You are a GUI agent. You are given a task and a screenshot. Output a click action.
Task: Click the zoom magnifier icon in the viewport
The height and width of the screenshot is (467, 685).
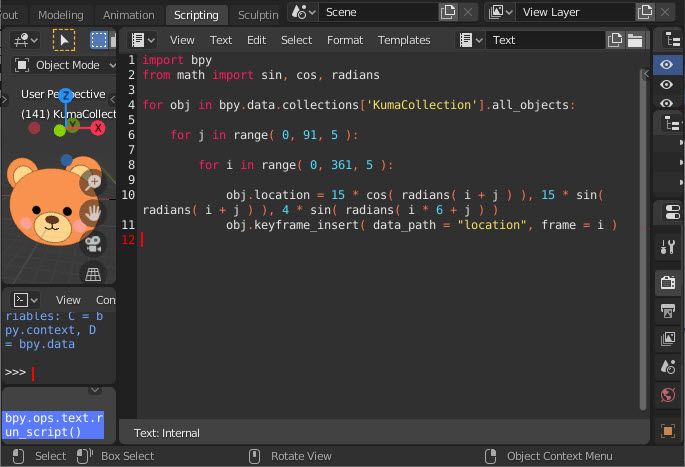click(93, 181)
